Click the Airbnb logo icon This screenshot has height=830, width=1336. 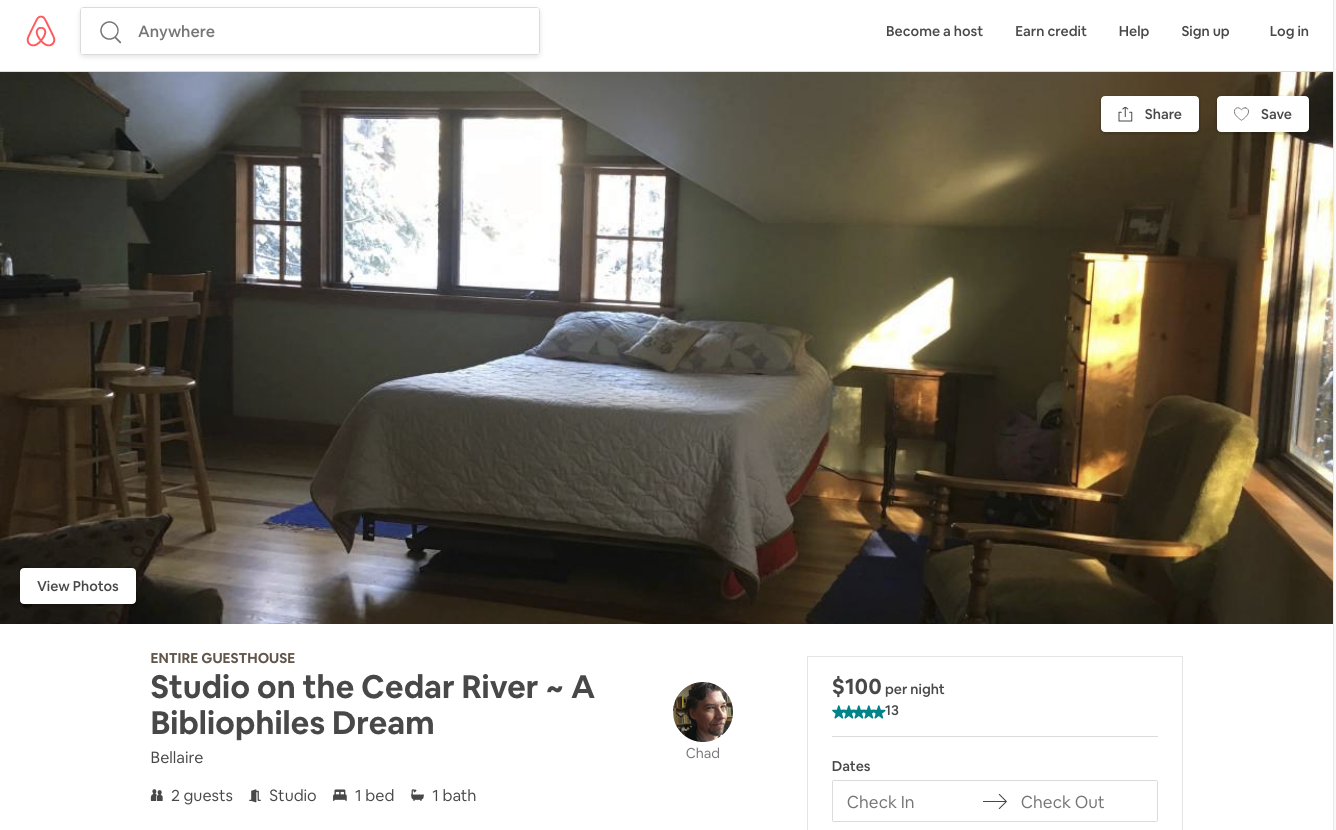coord(41,32)
